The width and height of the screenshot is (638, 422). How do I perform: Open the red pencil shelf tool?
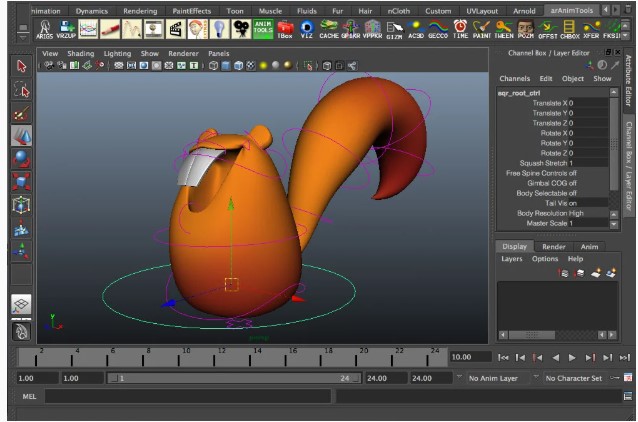110,29
